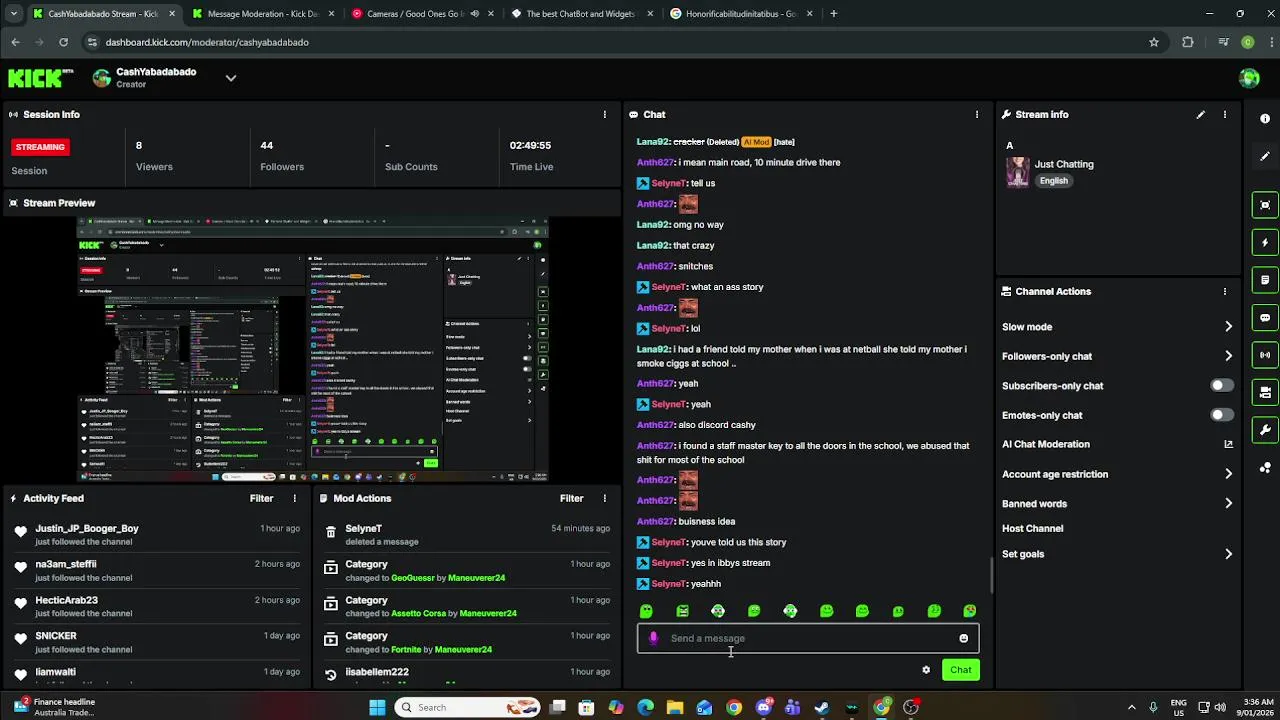Open Activity Feed Filter
Image resolution: width=1280 pixels, height=720 pixels.
point(261,498)
